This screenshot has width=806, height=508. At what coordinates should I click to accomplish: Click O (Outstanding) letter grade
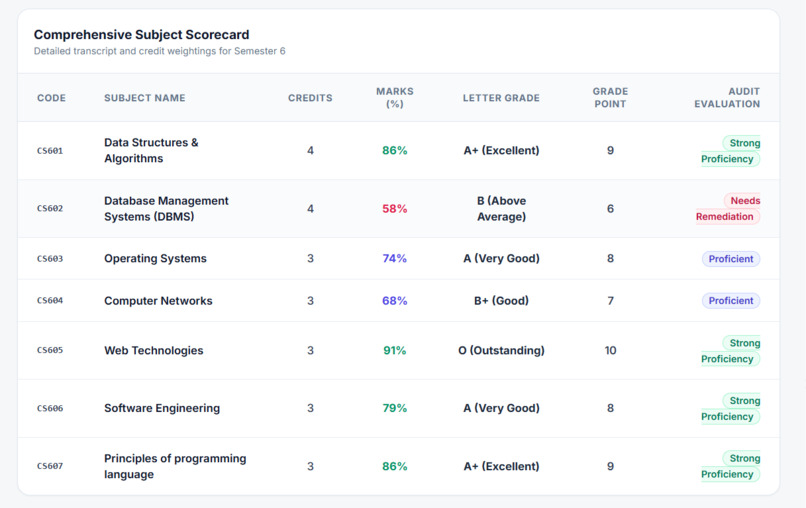pyautogui.click(x=501, y=350)
